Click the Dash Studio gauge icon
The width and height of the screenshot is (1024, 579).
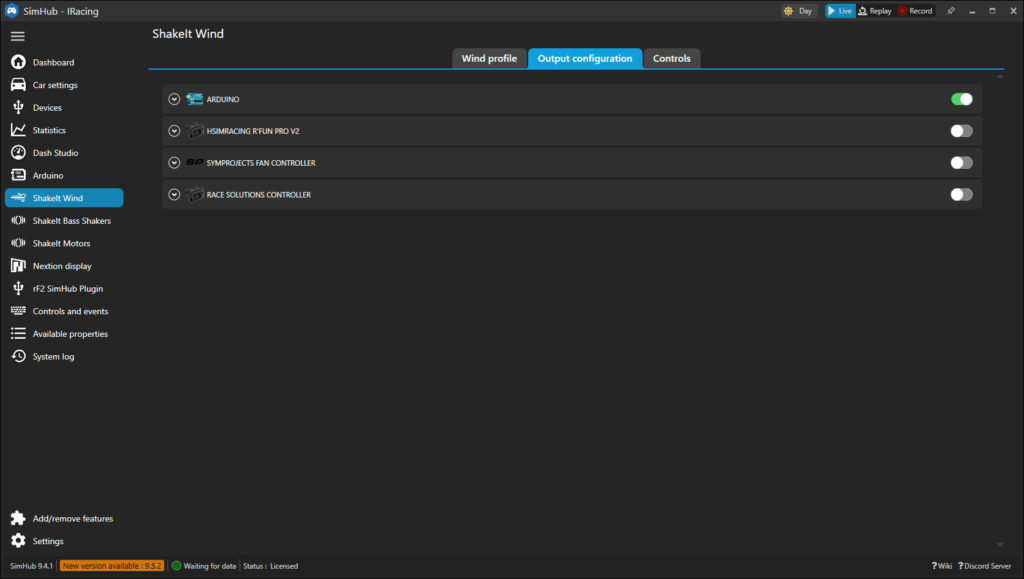pos(18,152)
